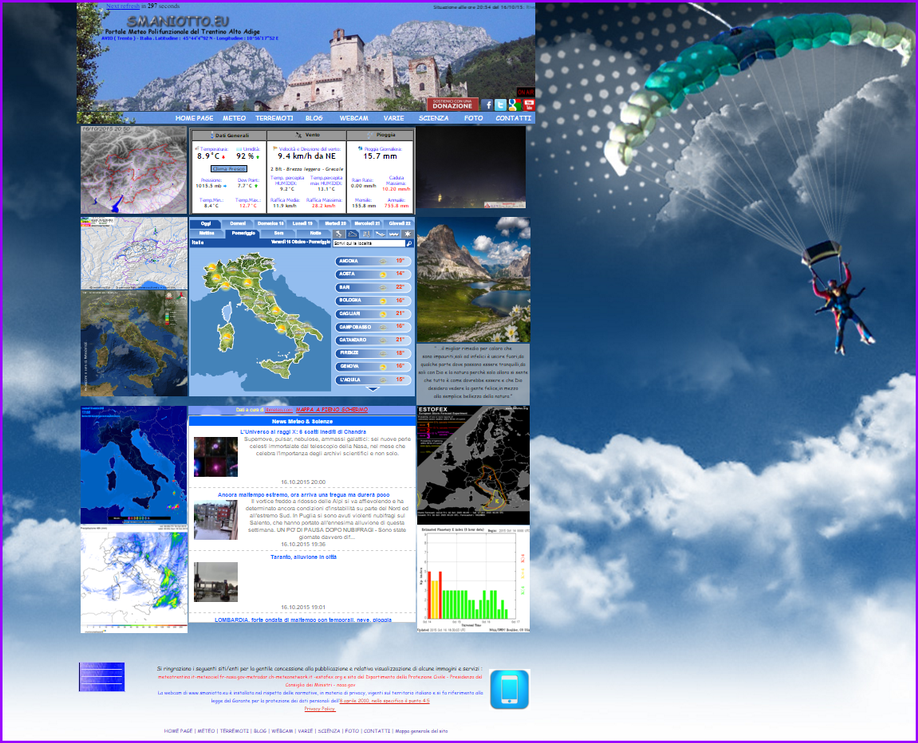
Task: Open the Twitter social icon
Action: pyautogui.click(x=500, y=105)
